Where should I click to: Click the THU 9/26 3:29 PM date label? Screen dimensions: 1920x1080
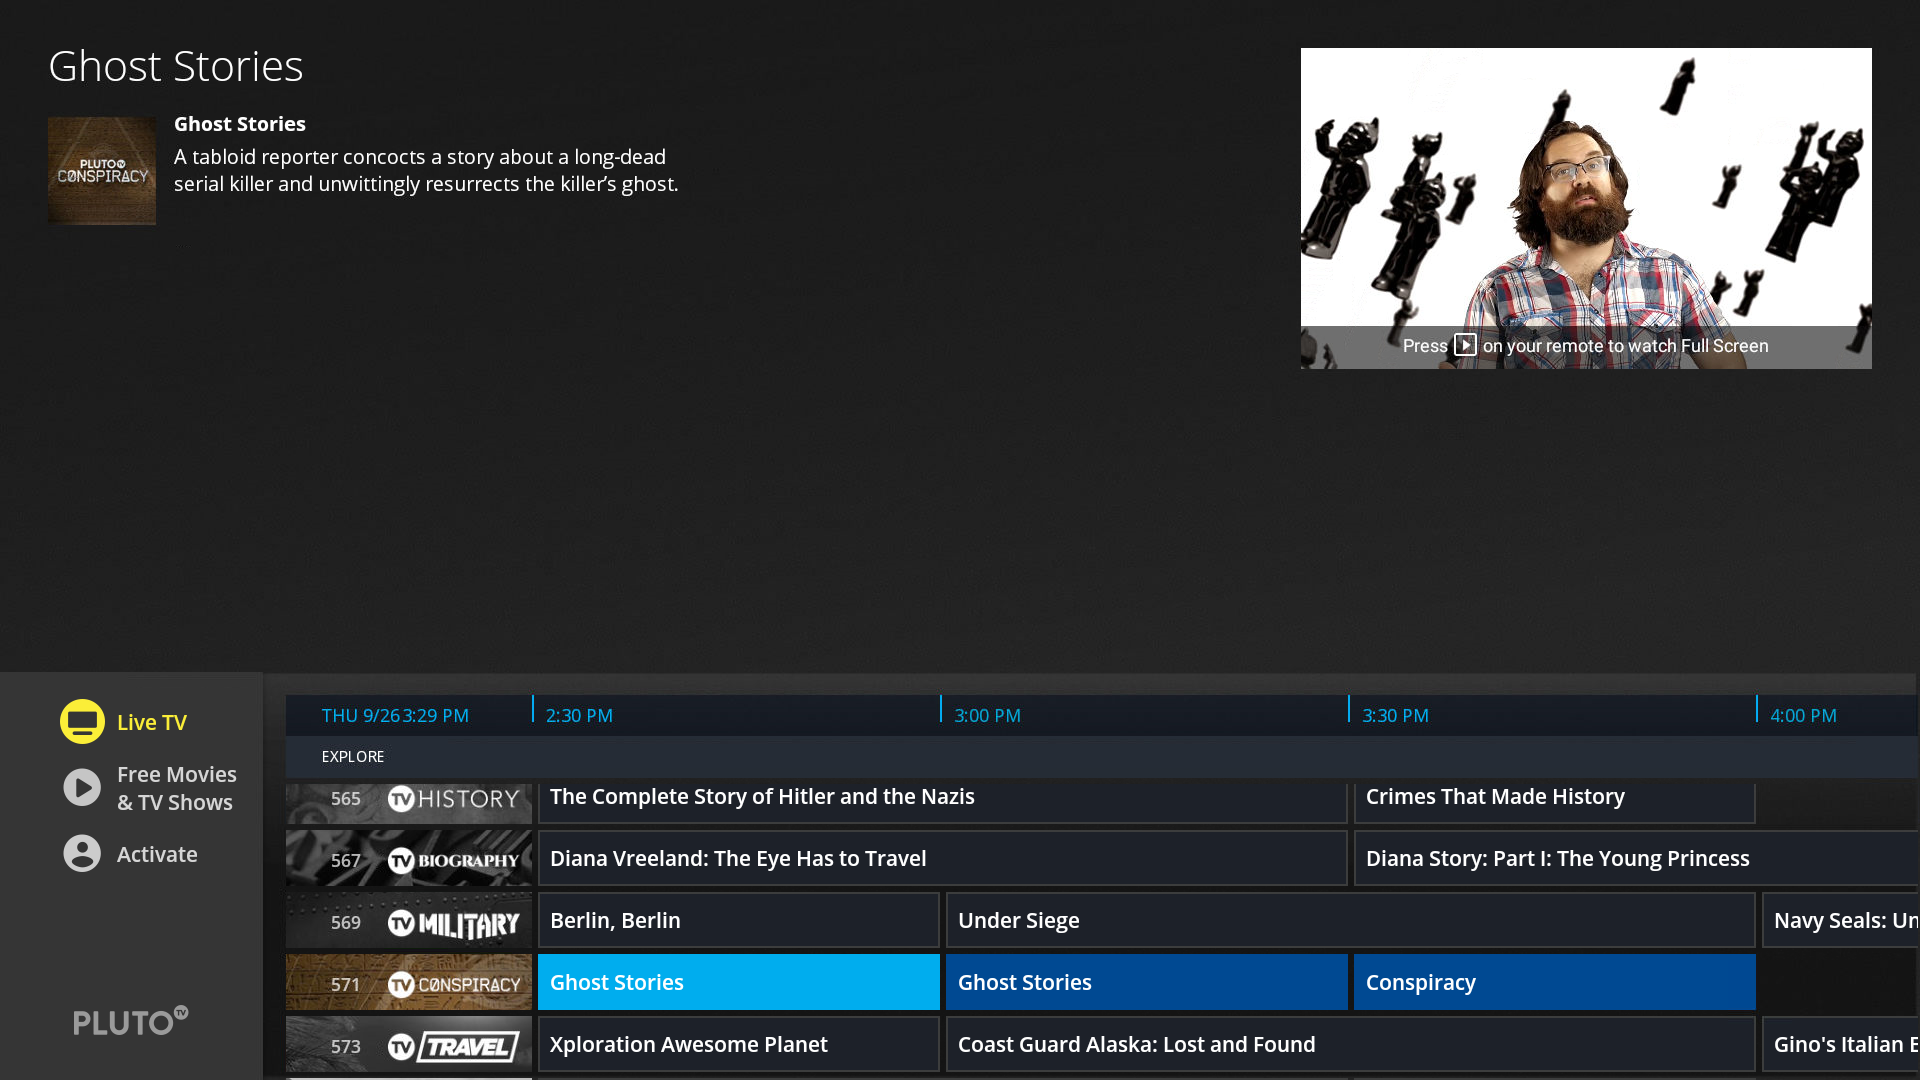395,715
